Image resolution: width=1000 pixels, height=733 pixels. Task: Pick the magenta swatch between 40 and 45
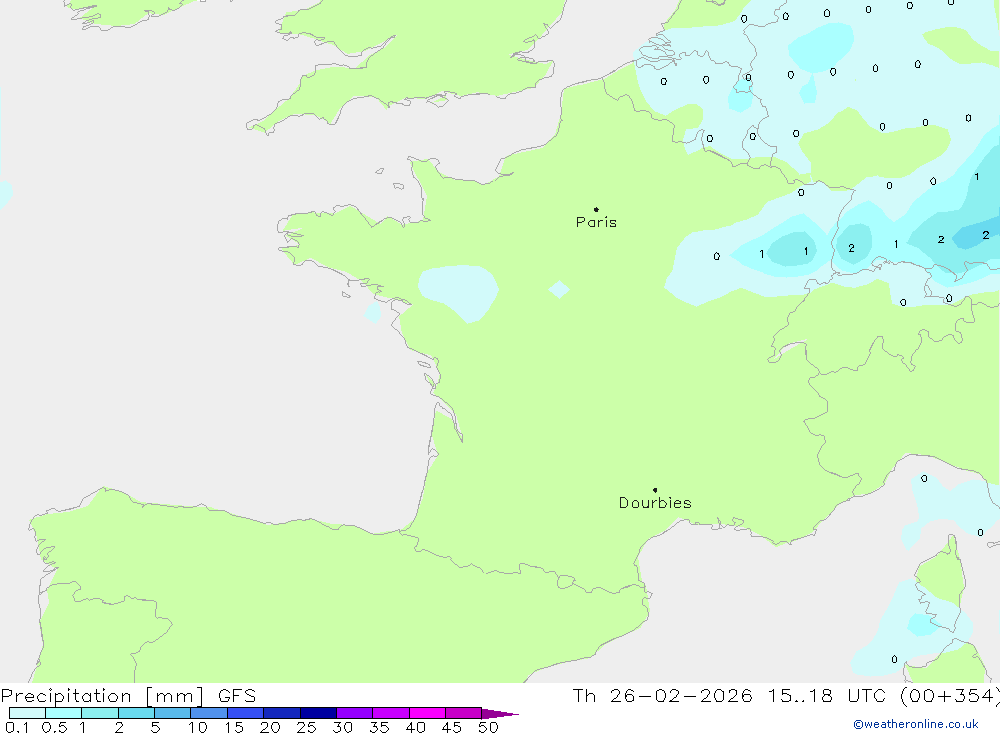(x=427, y=713)
